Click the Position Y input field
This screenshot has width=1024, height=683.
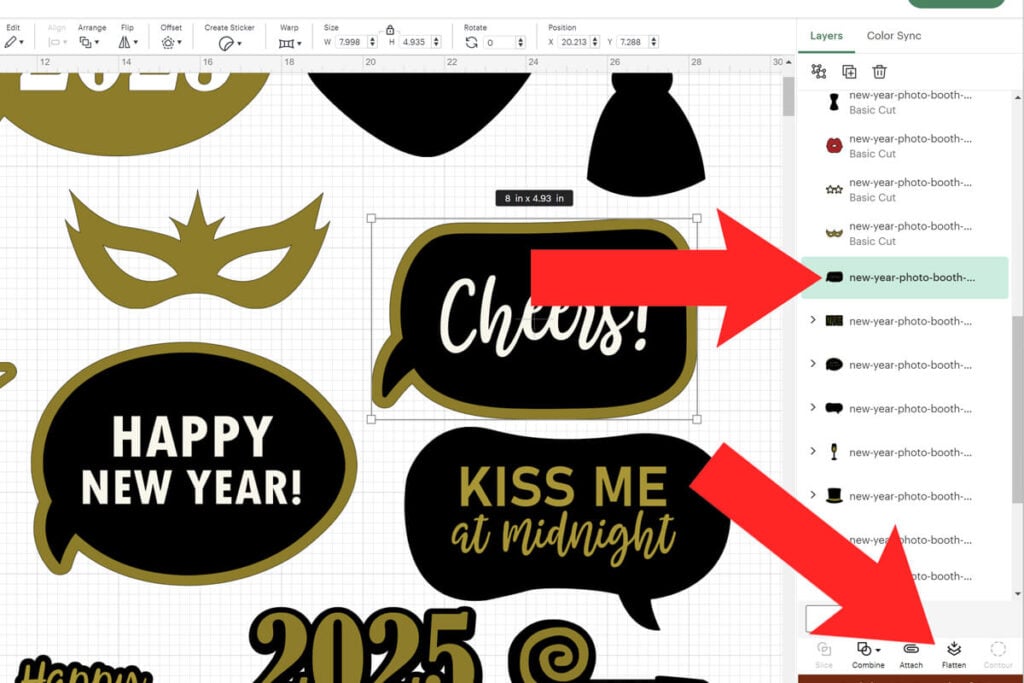click(631, 42)
